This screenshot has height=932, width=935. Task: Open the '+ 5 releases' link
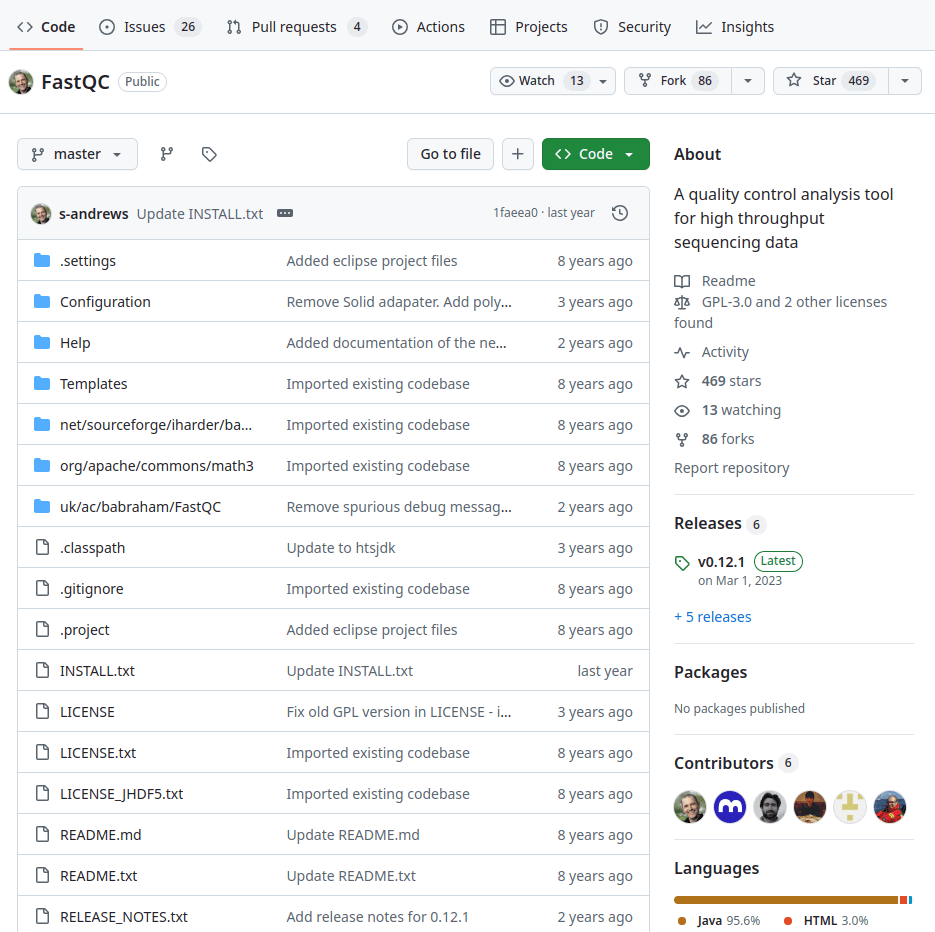713,617
